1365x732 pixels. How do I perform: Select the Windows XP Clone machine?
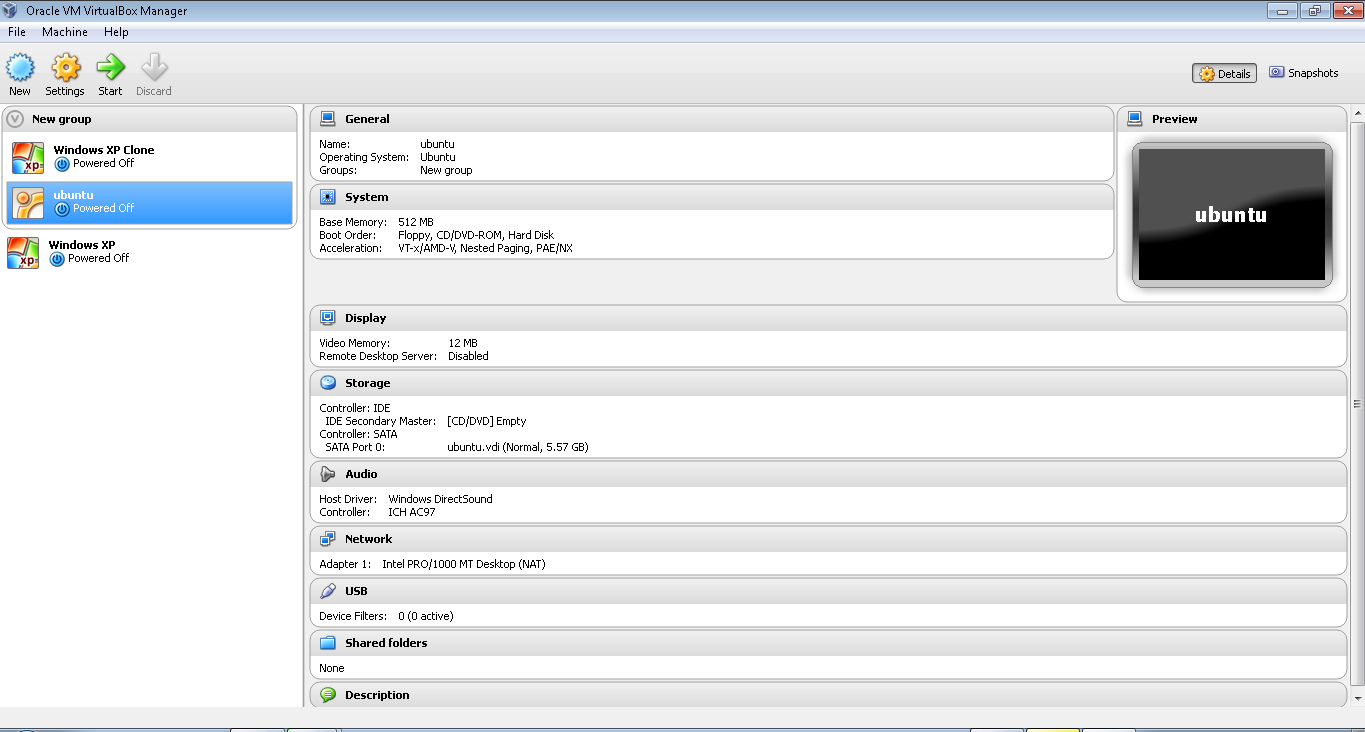pos(150,157)
